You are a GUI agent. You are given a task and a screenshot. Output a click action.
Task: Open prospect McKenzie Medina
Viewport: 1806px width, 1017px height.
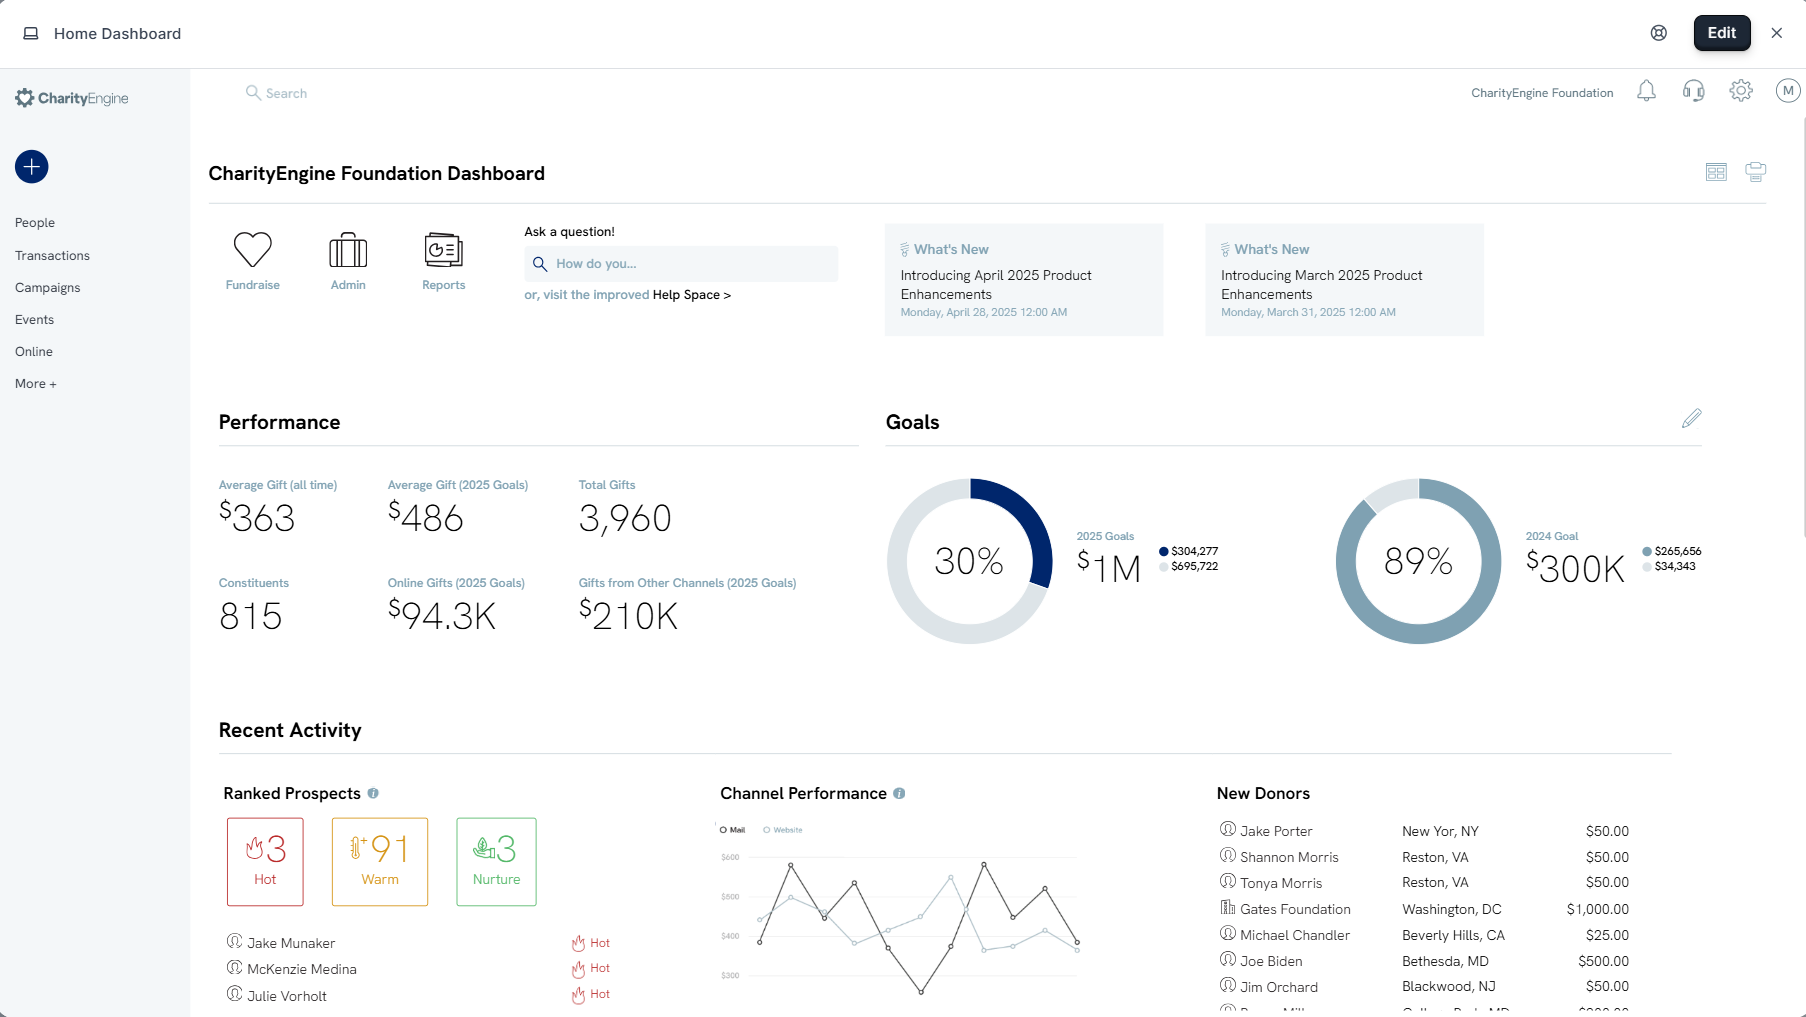point(302,969)
